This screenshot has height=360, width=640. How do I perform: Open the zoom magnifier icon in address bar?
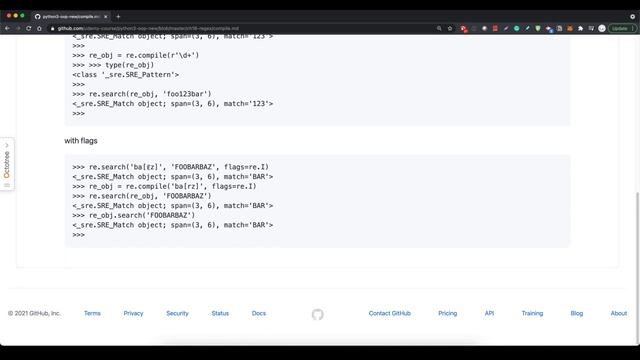[439, 29]
